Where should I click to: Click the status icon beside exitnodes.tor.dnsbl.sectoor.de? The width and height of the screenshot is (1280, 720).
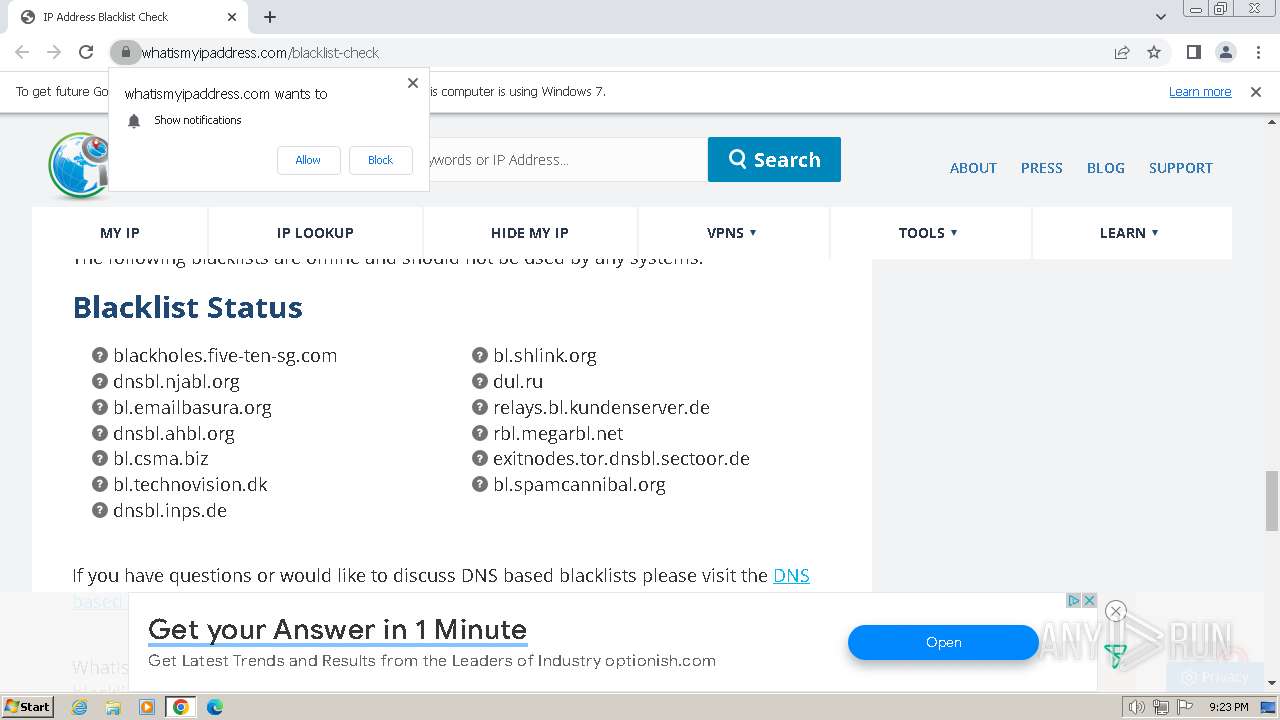tap(480, 458)
